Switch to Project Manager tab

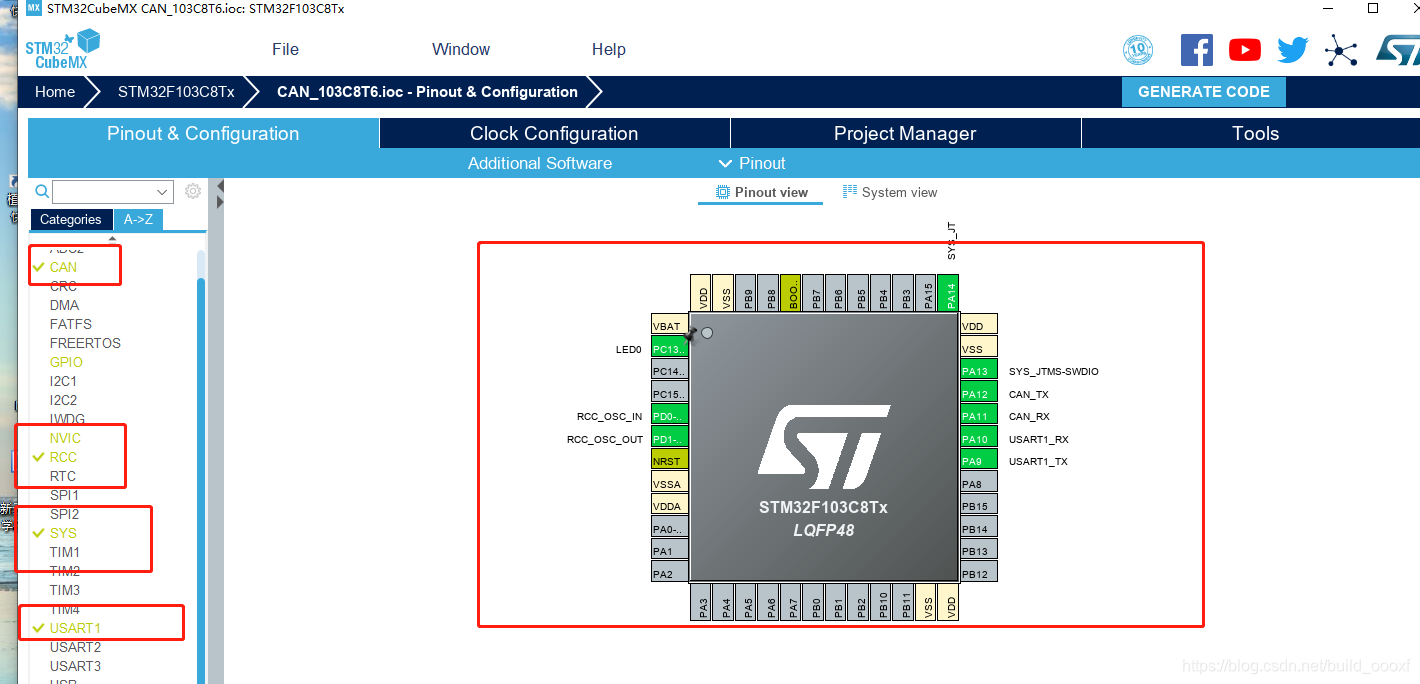pos(905,133)
